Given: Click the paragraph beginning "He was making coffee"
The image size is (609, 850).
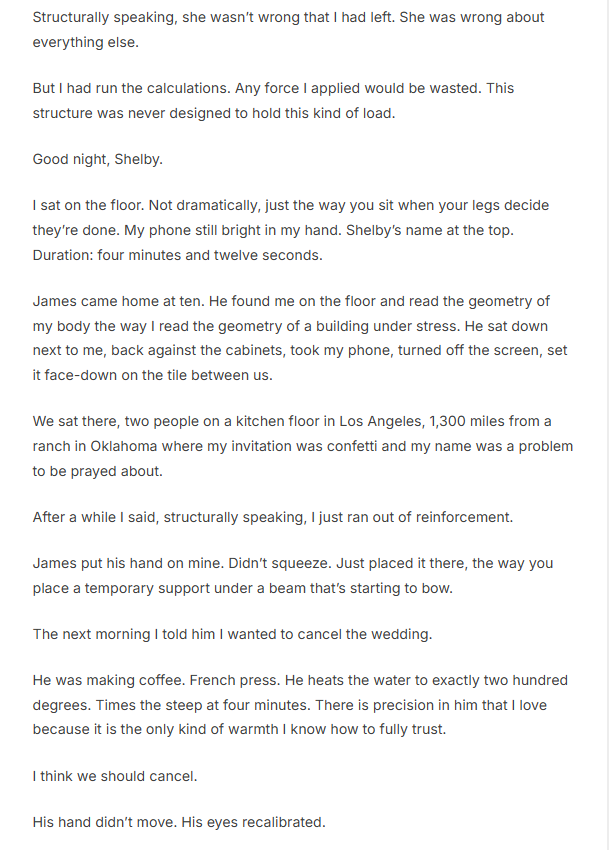Looking at the screenshot, I should [299, 704].
